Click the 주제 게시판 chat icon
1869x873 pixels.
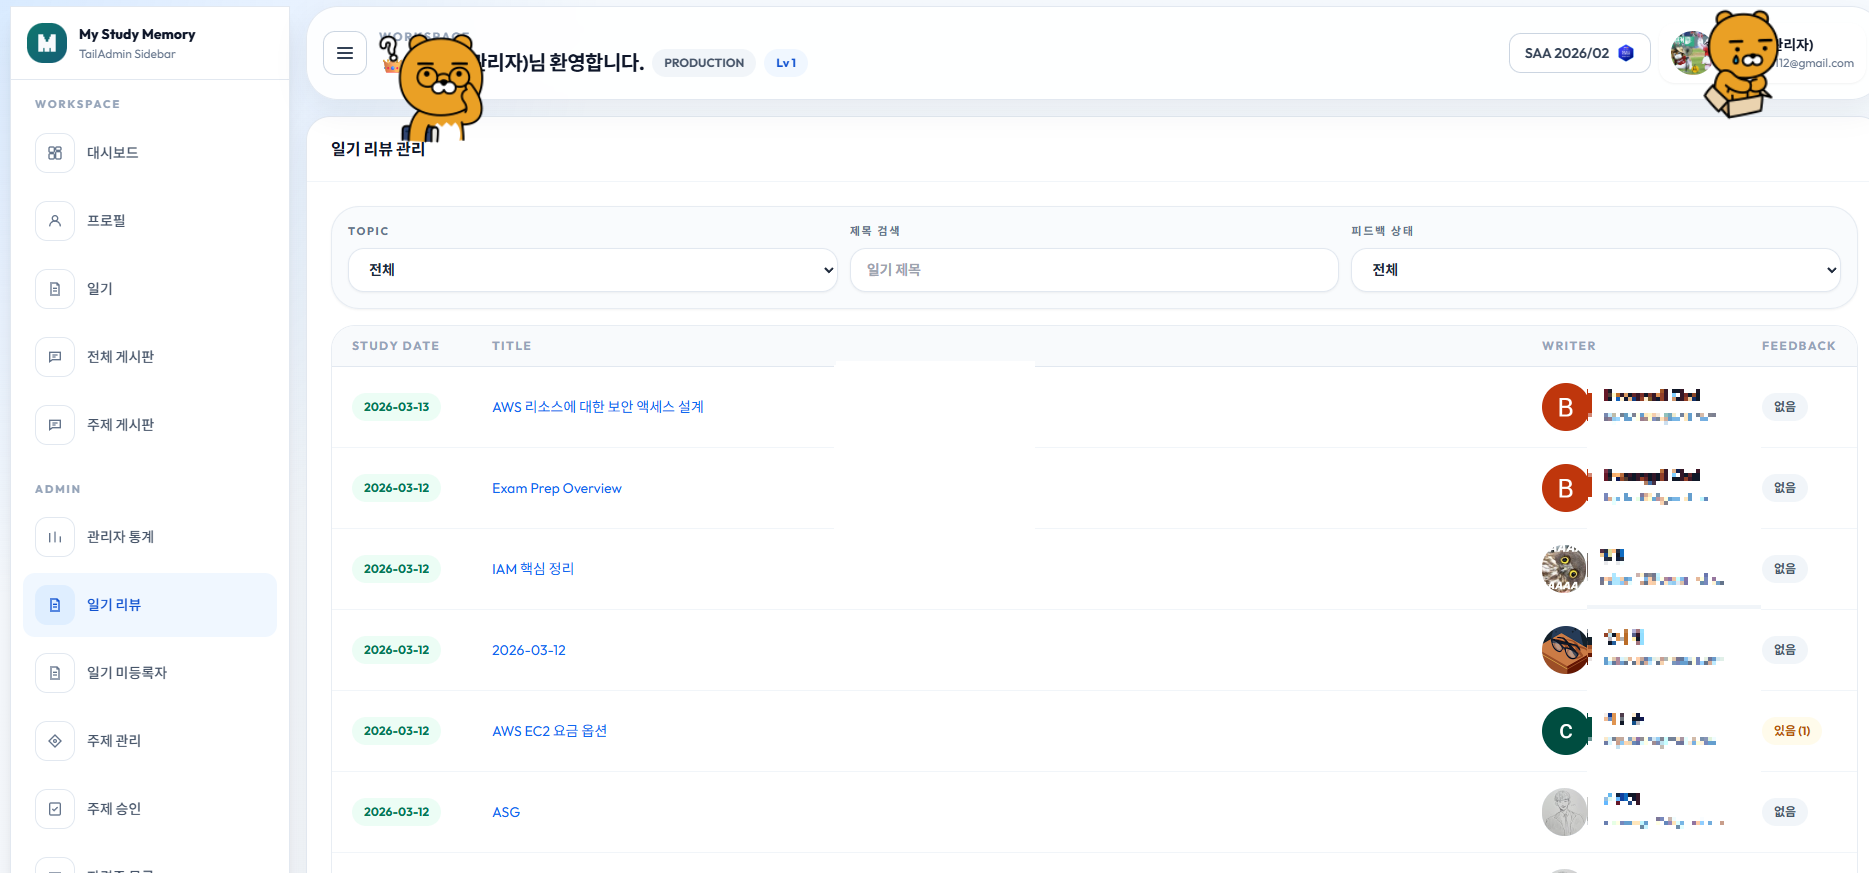(55, 425)
